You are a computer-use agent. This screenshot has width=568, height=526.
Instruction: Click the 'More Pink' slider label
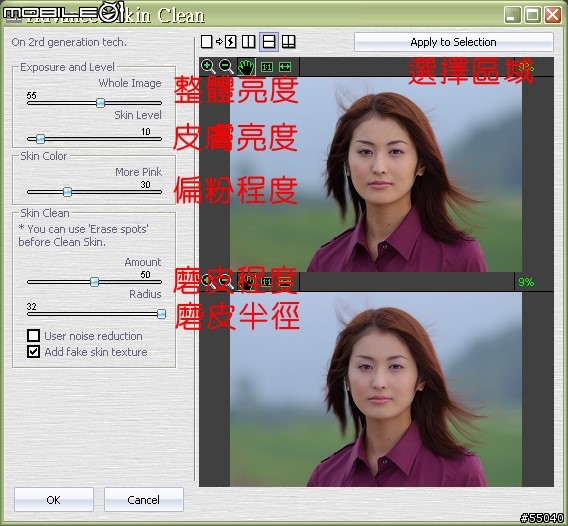138,172
